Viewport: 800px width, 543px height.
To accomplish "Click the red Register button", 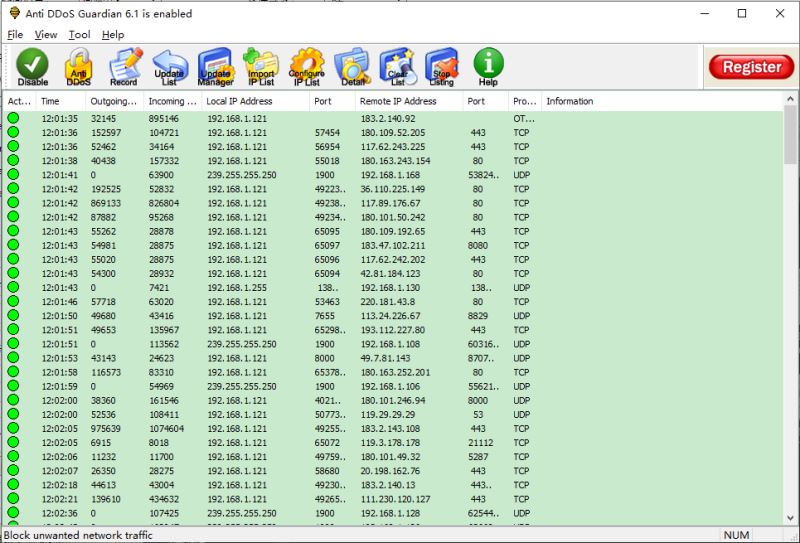I will pos(751,67).
